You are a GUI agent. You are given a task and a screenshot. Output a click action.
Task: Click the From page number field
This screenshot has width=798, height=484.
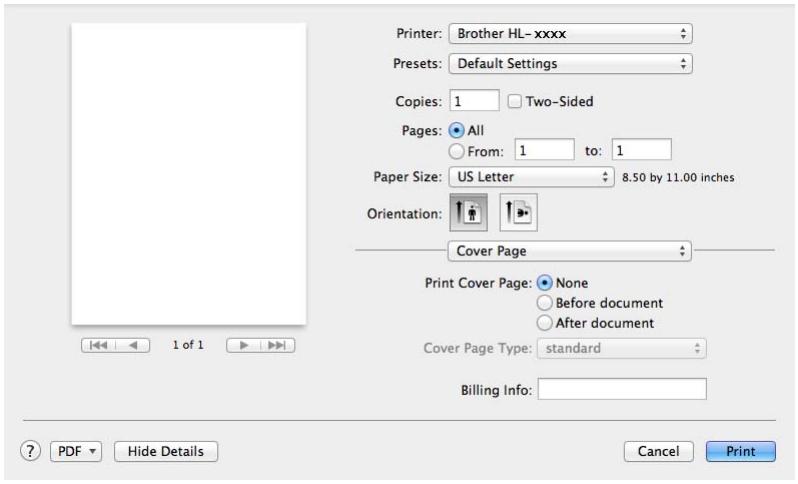545,150
